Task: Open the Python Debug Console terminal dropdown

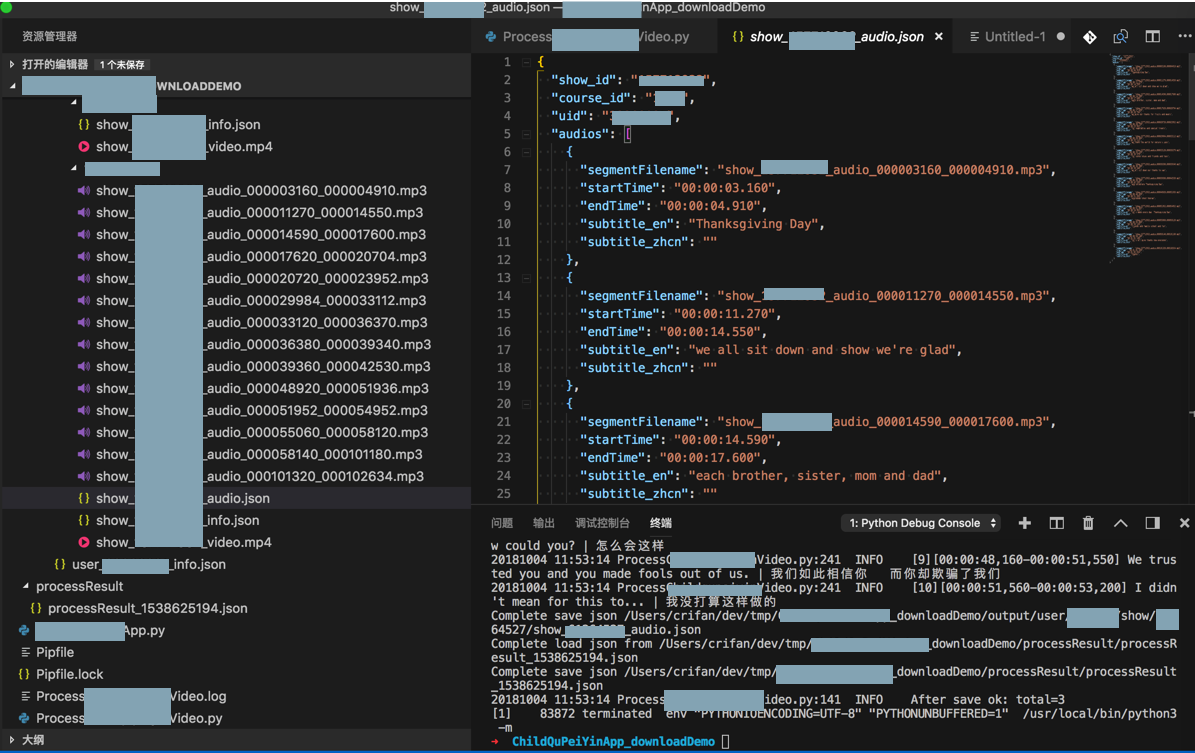Action: (x=923, y=523)
